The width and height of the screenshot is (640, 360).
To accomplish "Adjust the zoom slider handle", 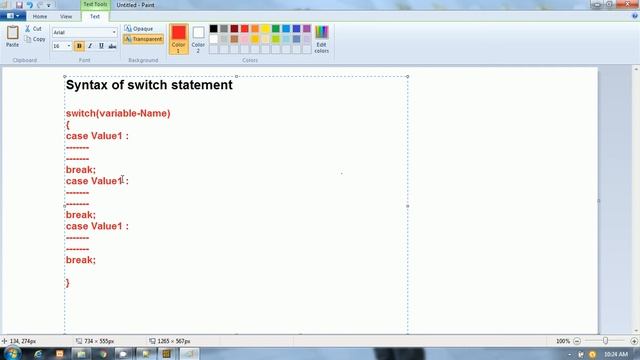I will click(x=605, y=341).
